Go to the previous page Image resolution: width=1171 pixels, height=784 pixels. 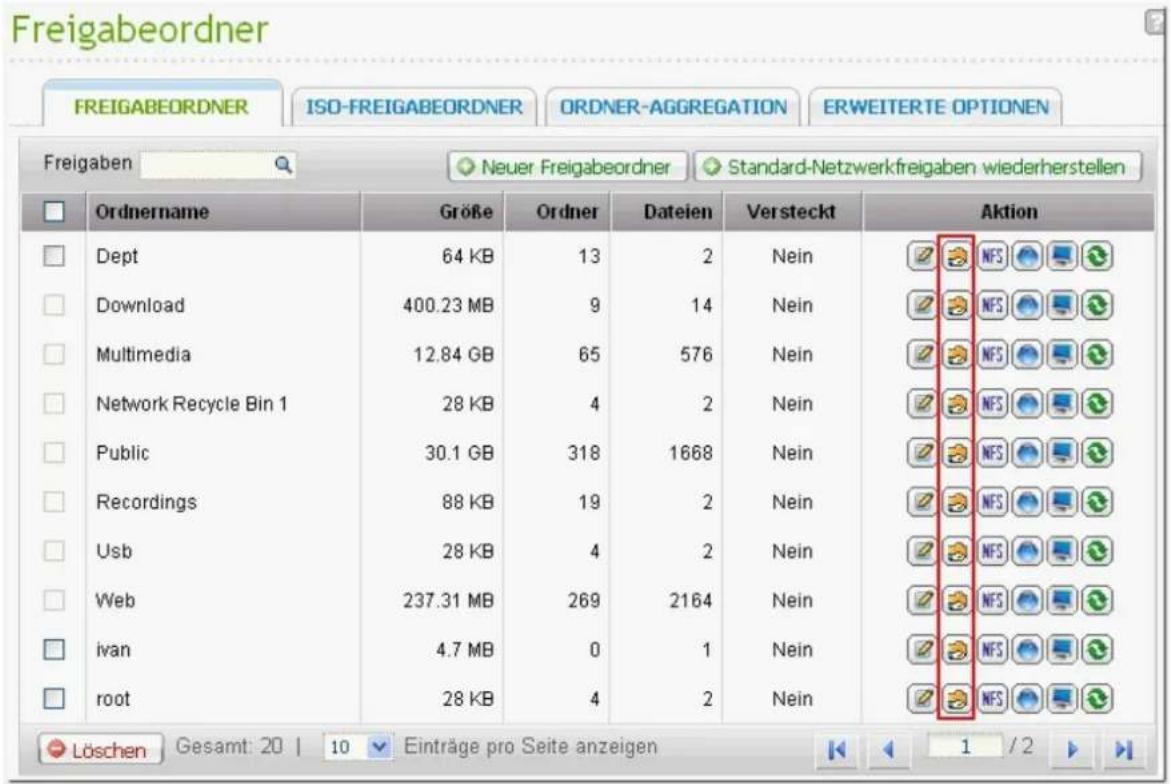(888, 749)
